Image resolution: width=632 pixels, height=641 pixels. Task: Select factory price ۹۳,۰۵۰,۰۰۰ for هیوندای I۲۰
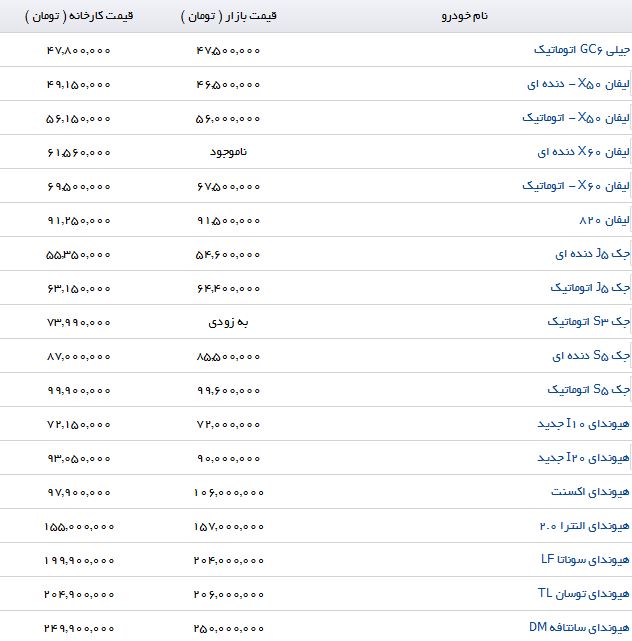pyautogui.click(x=78, y=459)
